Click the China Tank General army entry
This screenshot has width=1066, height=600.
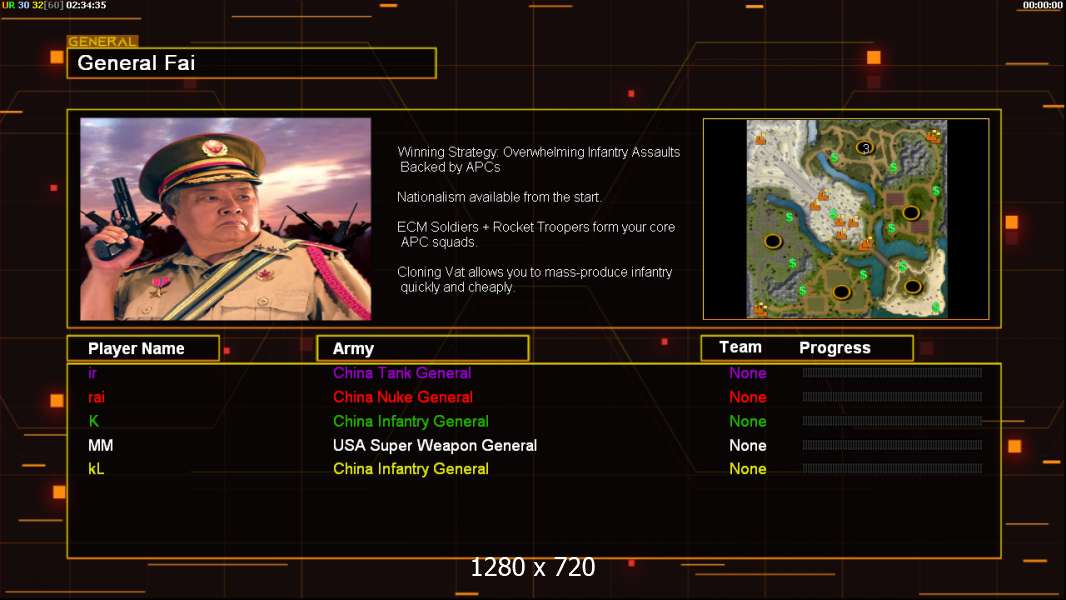coord(402,372)
